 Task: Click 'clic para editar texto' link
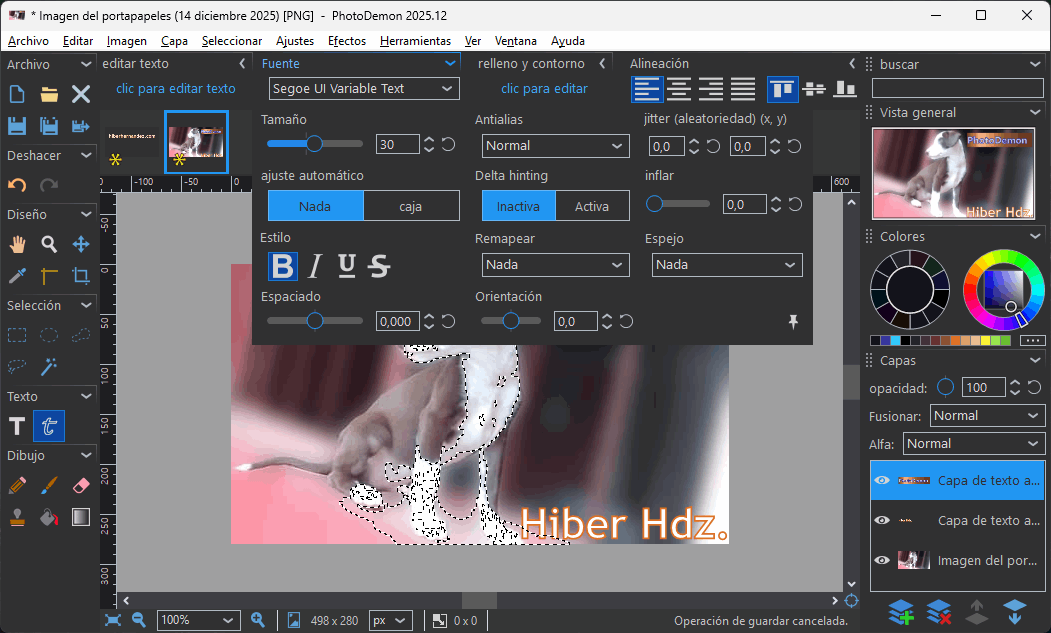(176, 88)
